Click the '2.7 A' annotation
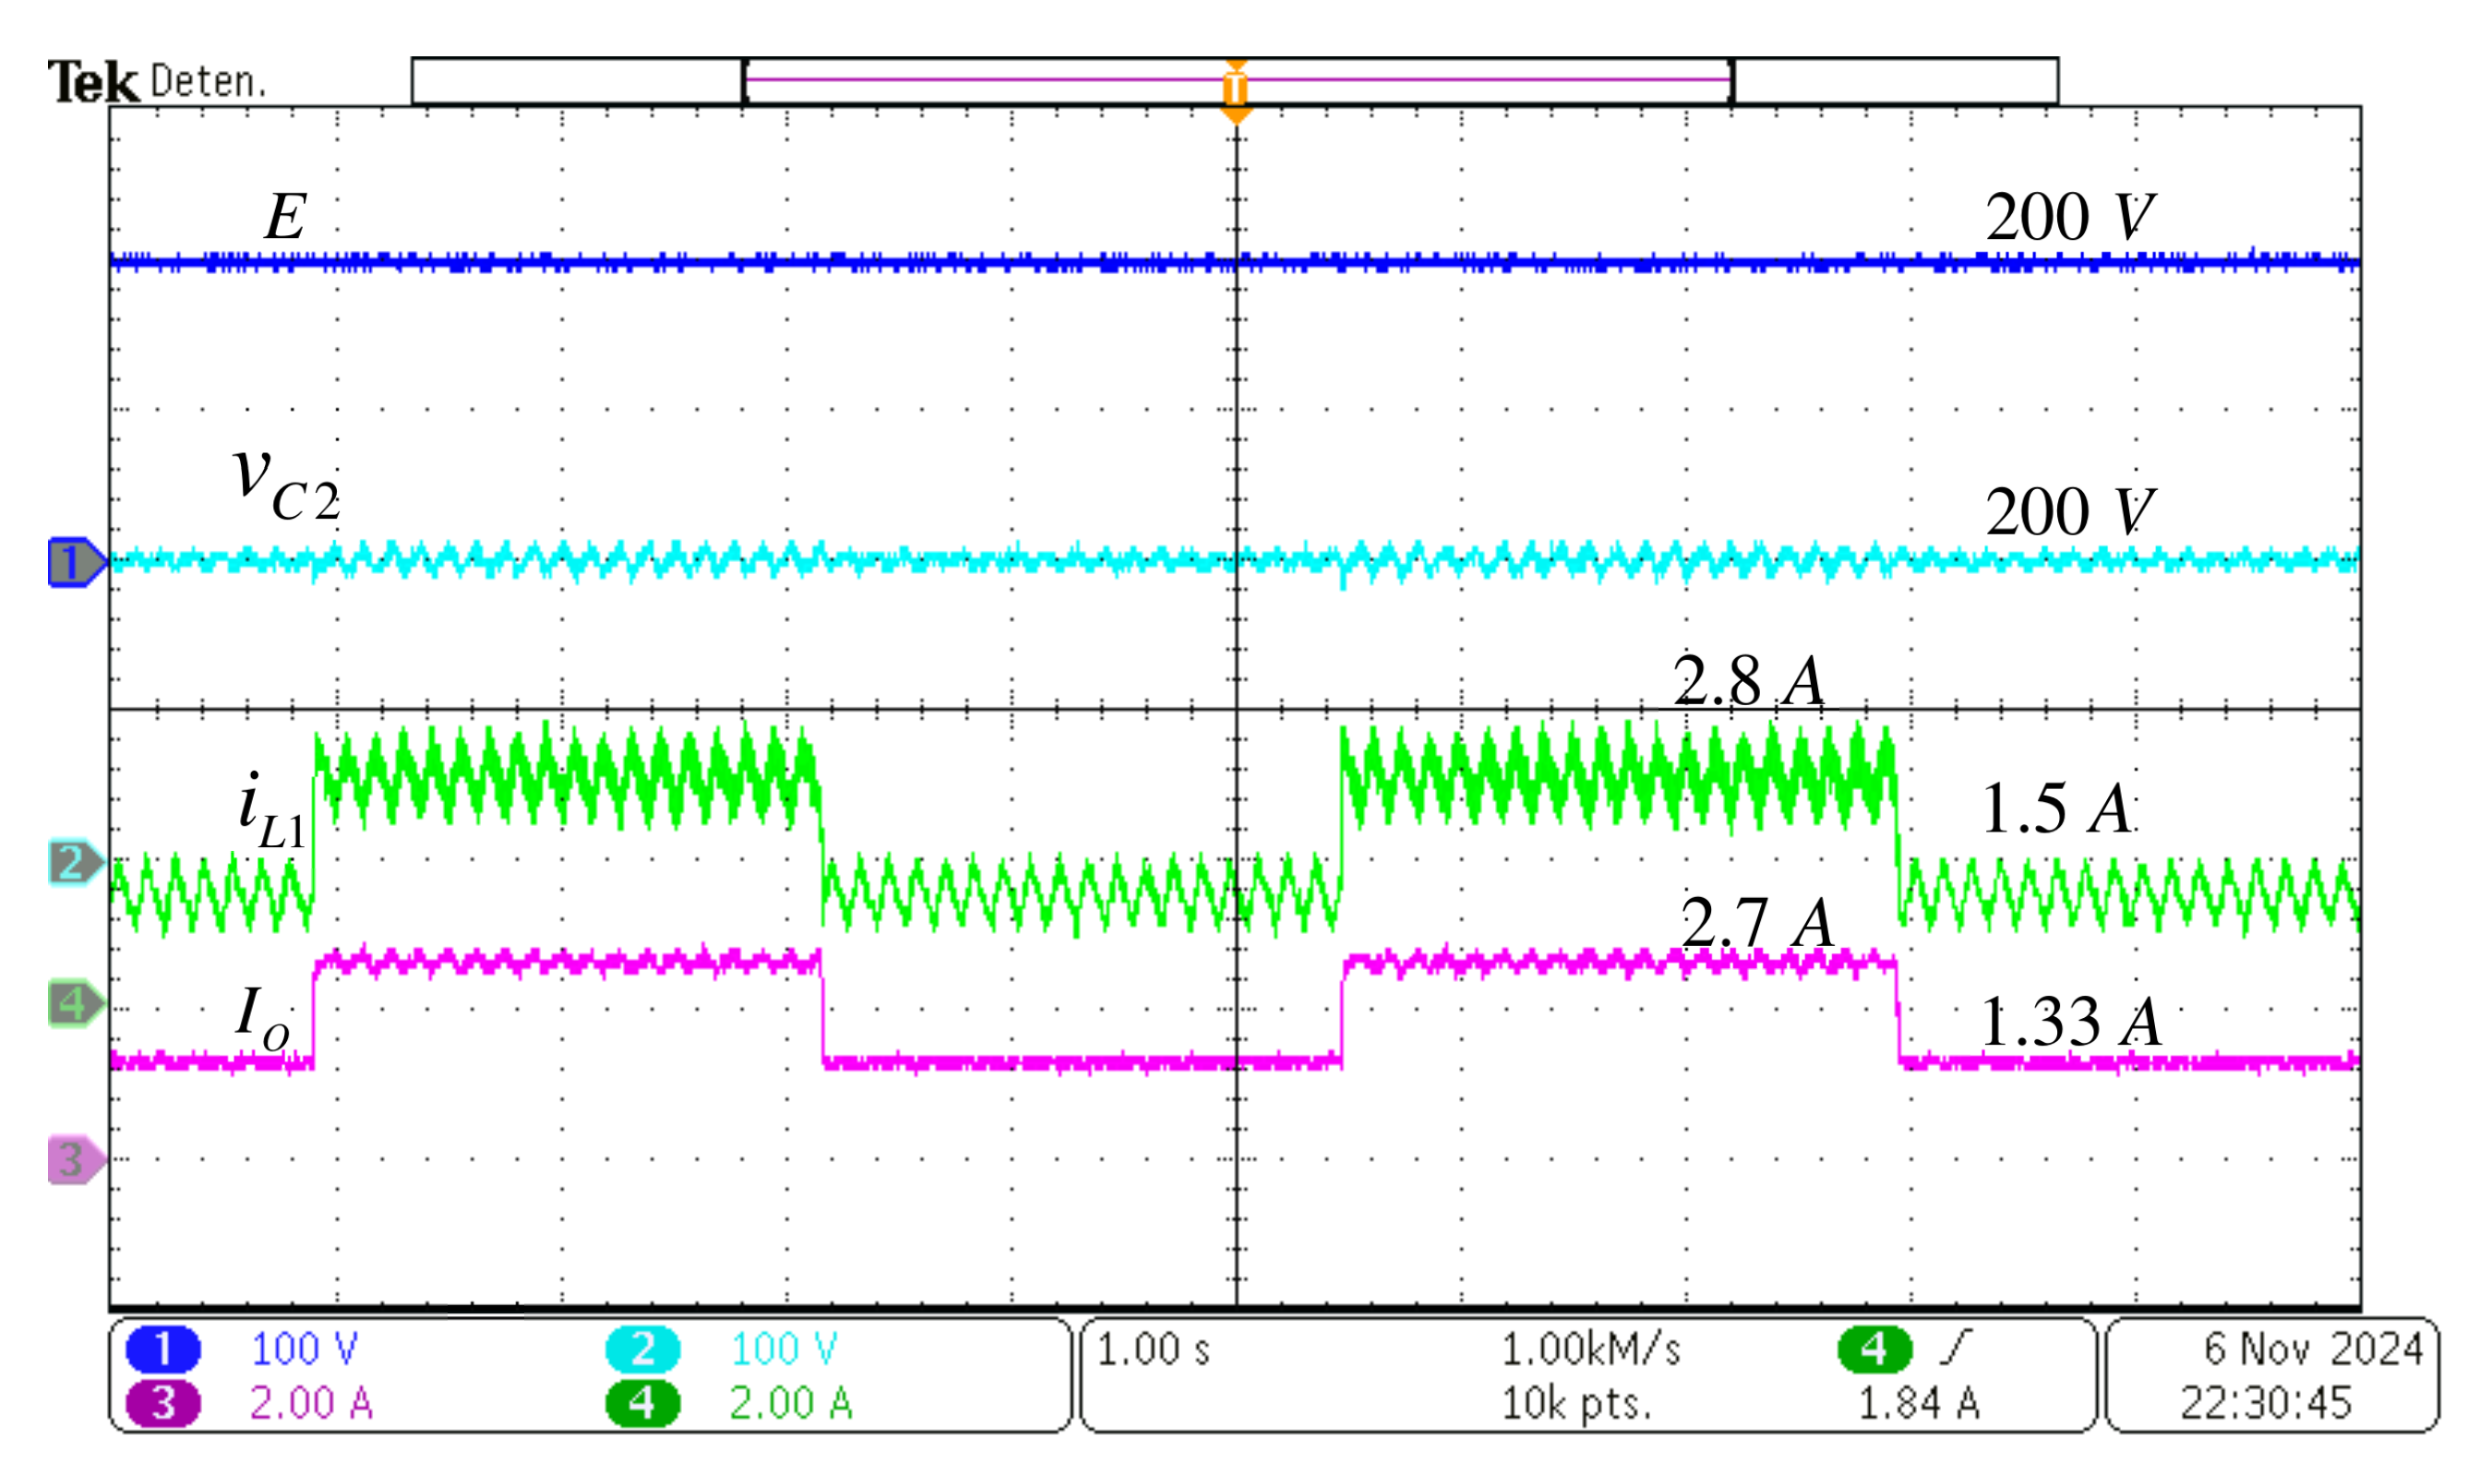 click(1757, 921)
